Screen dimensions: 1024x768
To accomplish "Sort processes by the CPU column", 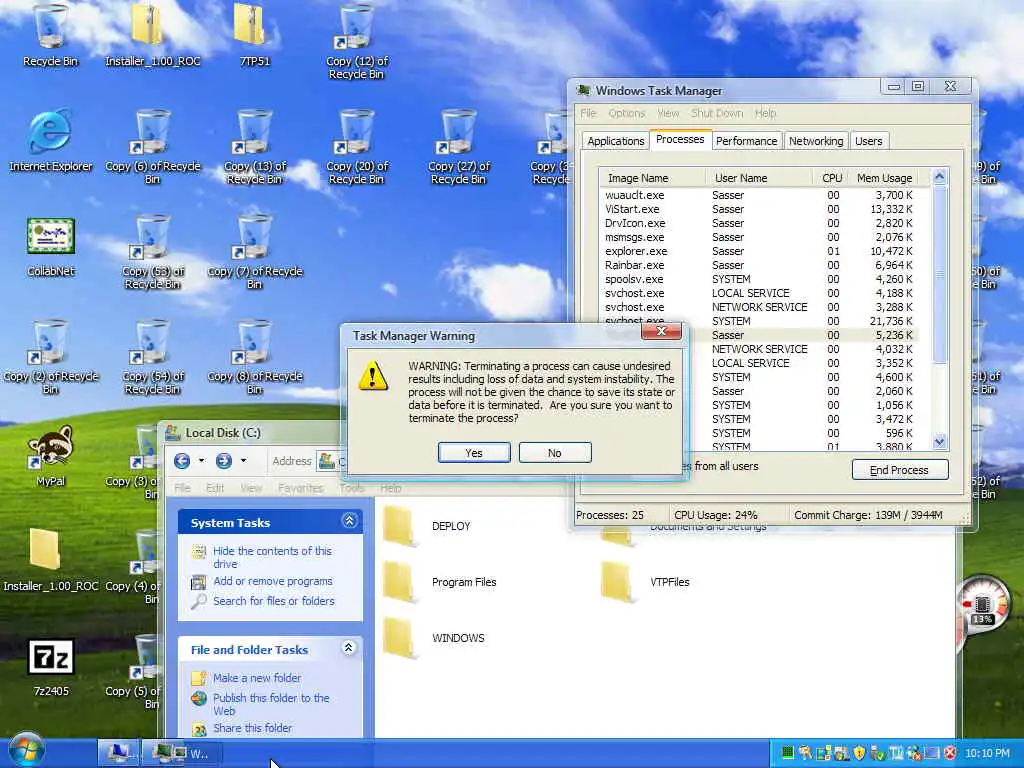I will click(x=831, y=178).
